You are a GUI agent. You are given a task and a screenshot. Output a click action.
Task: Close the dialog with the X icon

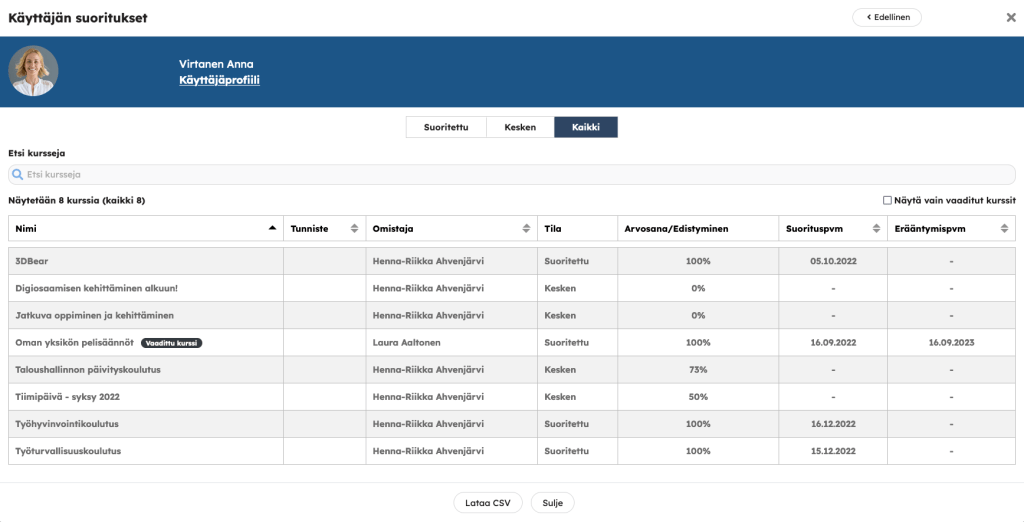(x=1010, y=17)
